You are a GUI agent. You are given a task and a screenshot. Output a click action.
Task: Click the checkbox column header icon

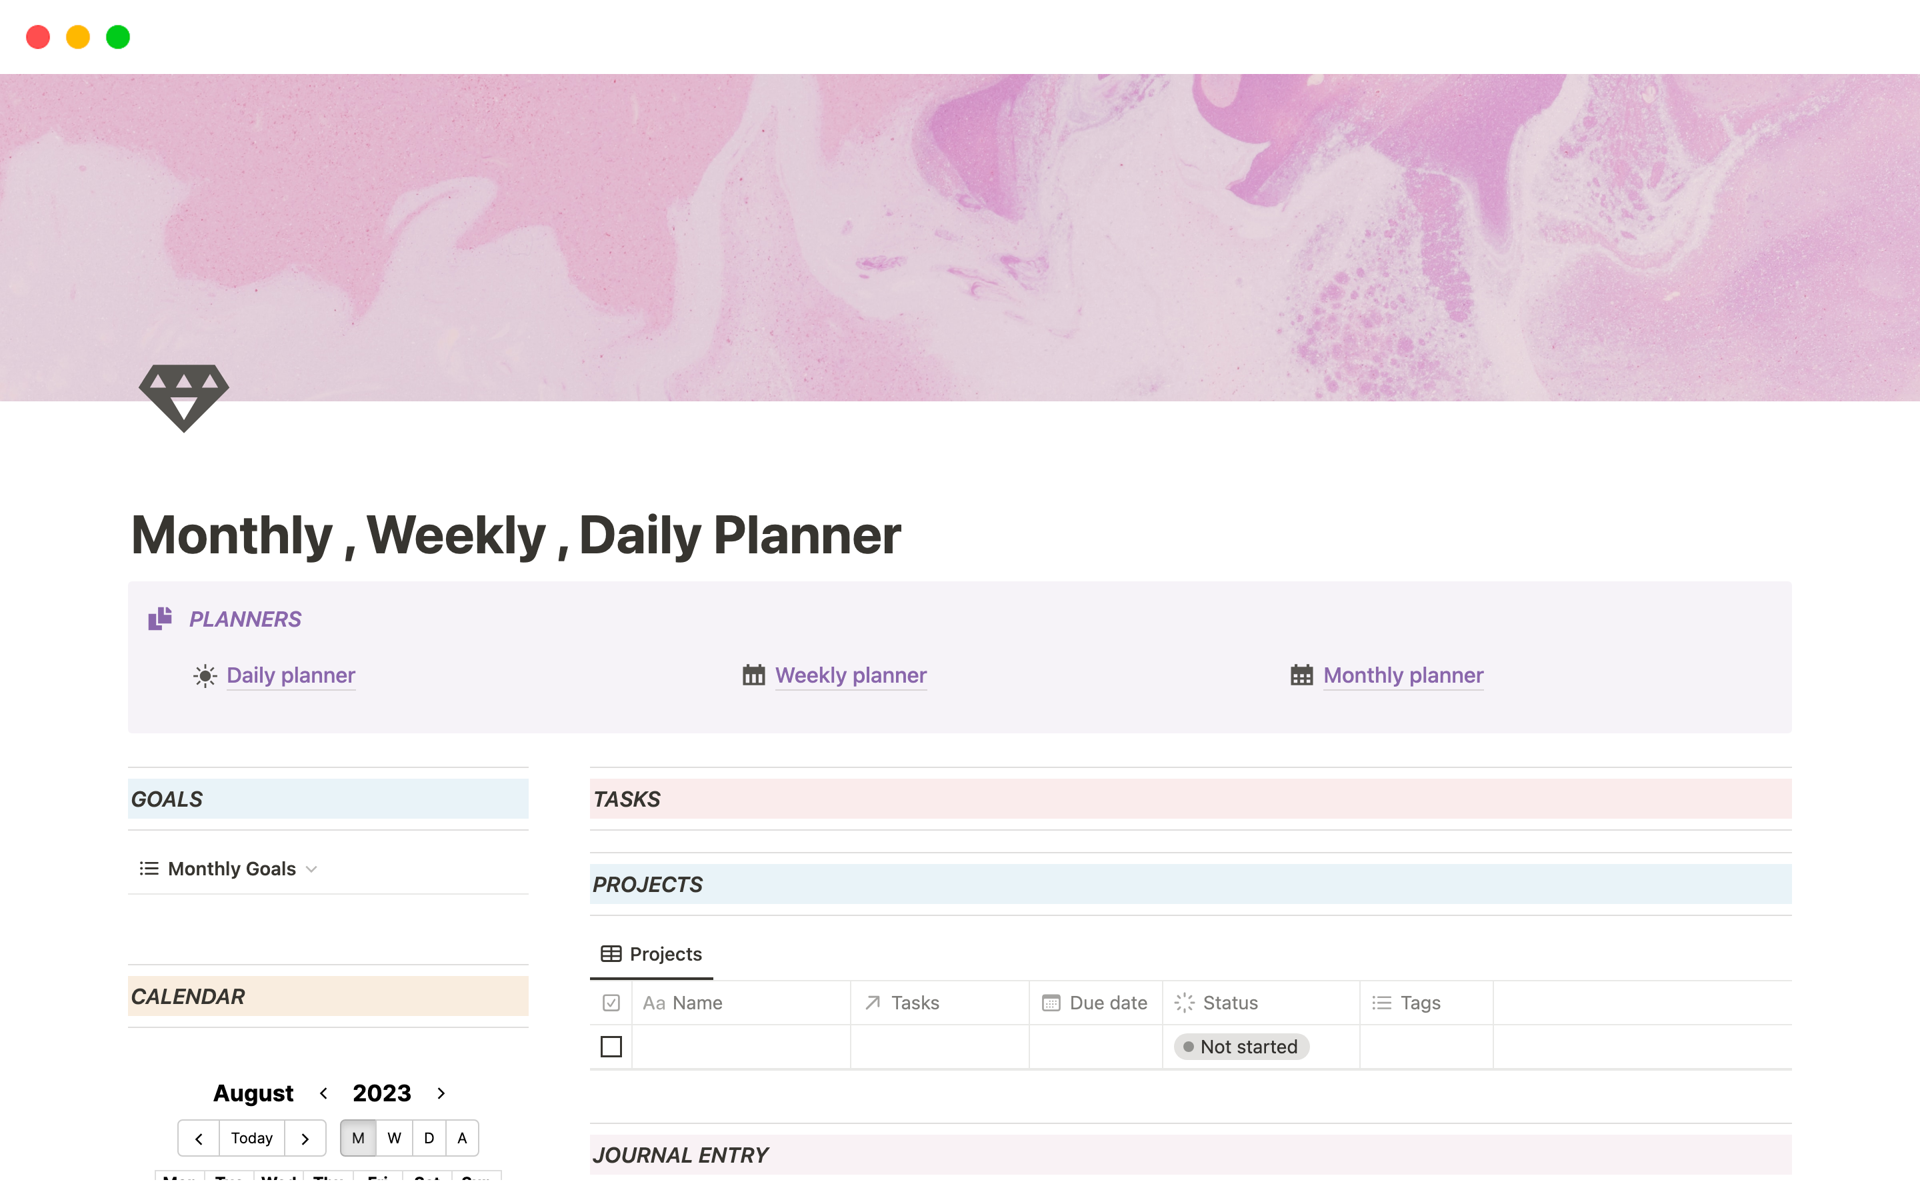point(611,1003)
